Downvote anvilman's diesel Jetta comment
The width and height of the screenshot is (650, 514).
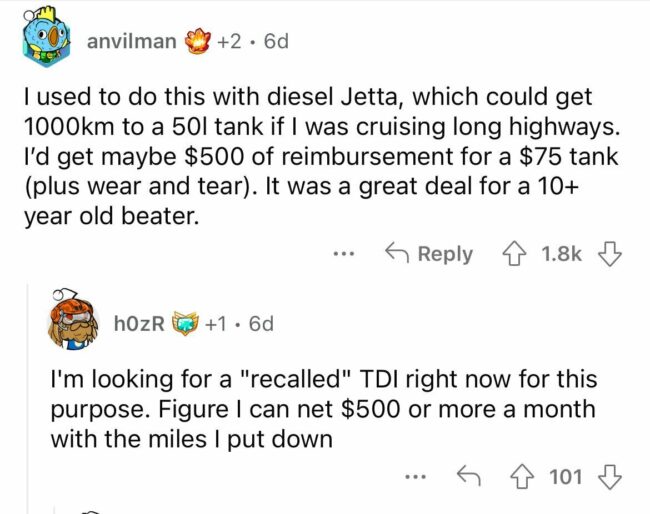(609, 254)
